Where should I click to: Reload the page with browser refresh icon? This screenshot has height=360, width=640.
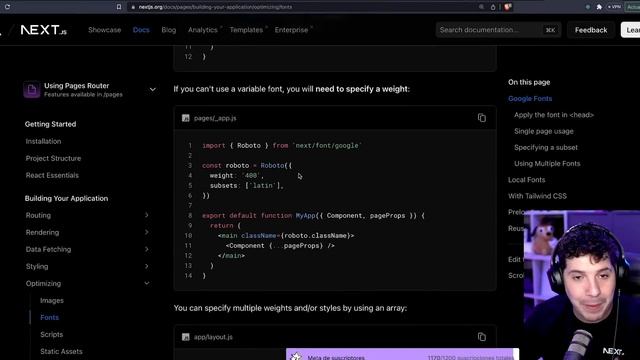tap(7, 7)
